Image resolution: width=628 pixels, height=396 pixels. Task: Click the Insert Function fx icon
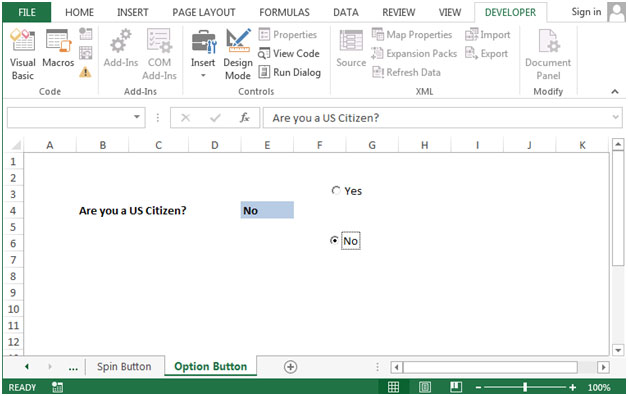(x=244, y=118)
